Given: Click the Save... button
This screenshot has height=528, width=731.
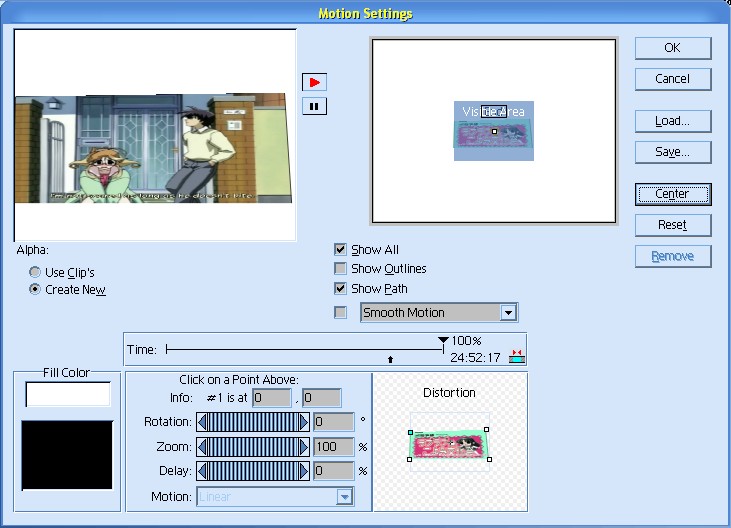Looking at the screenshot, I should (x=673, y=152).
